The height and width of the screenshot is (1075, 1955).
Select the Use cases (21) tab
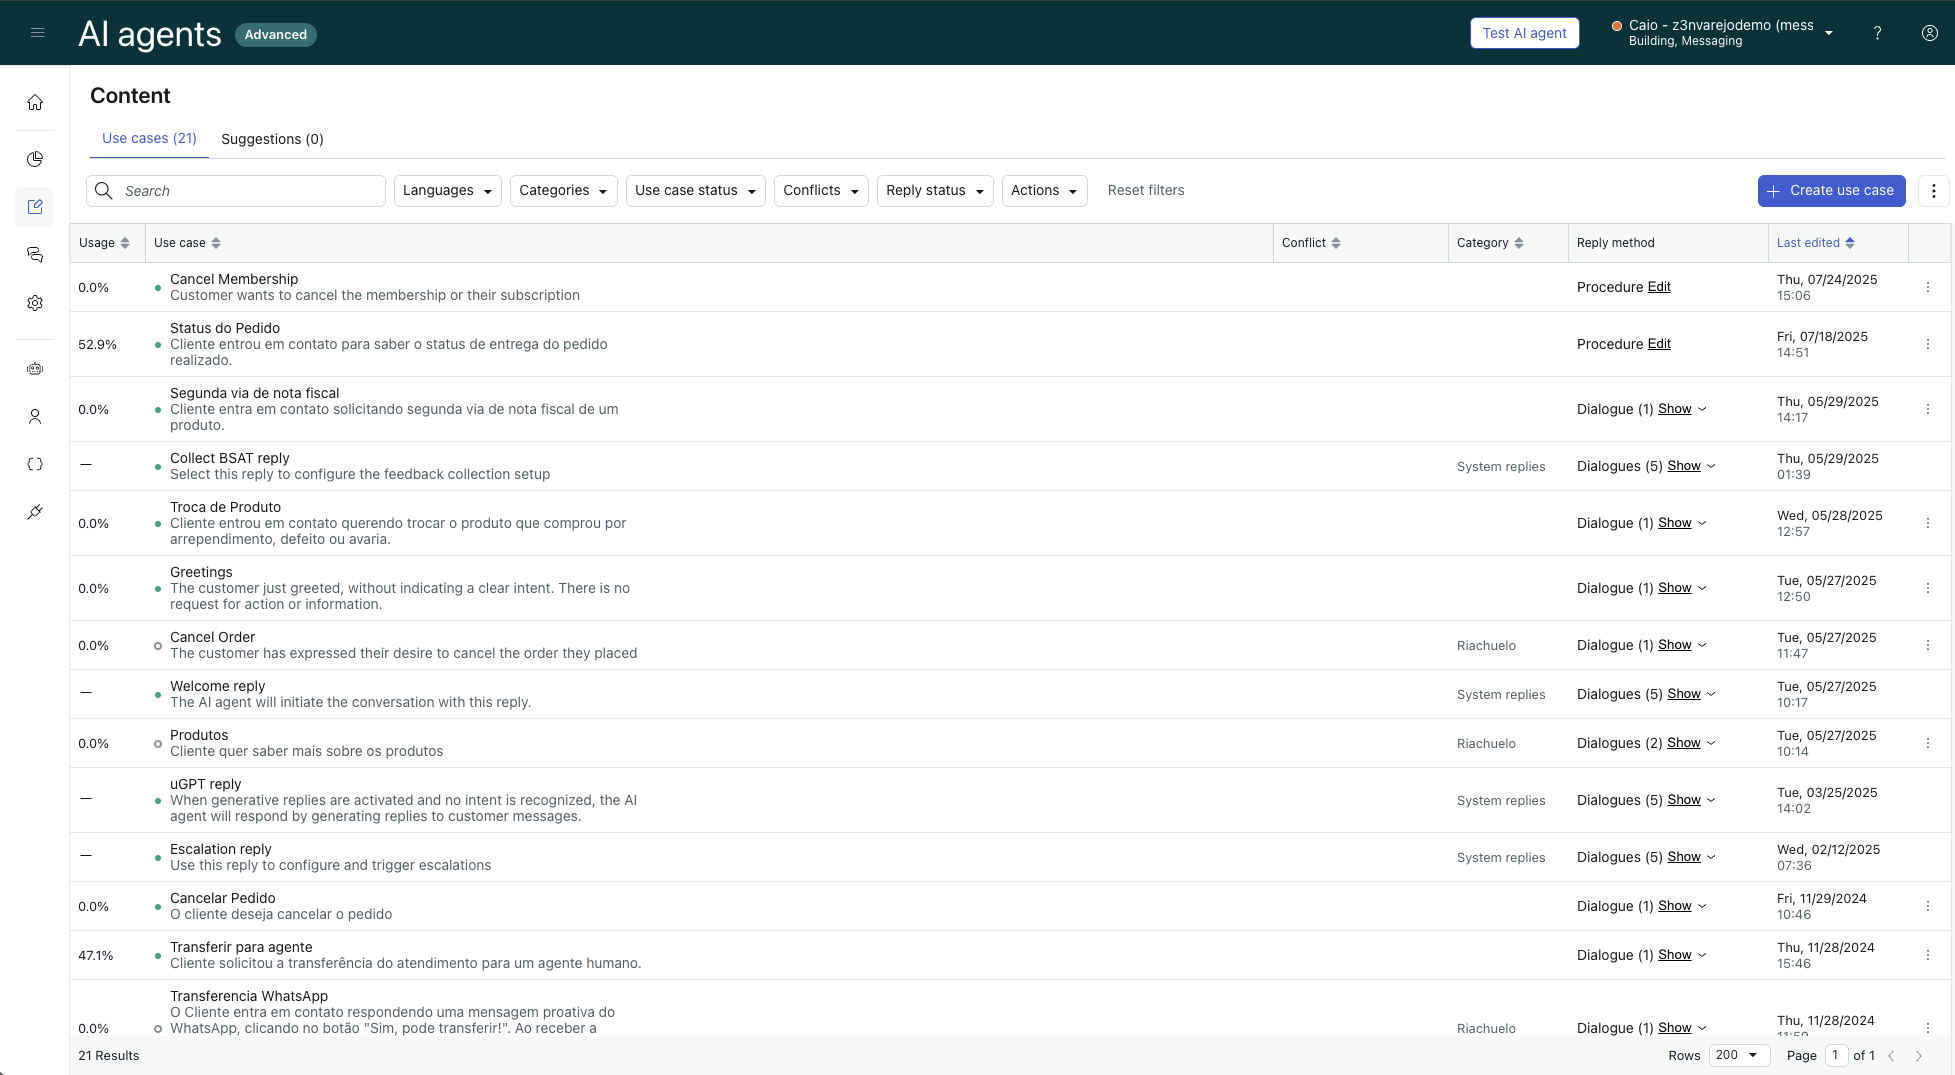[149, 139]
